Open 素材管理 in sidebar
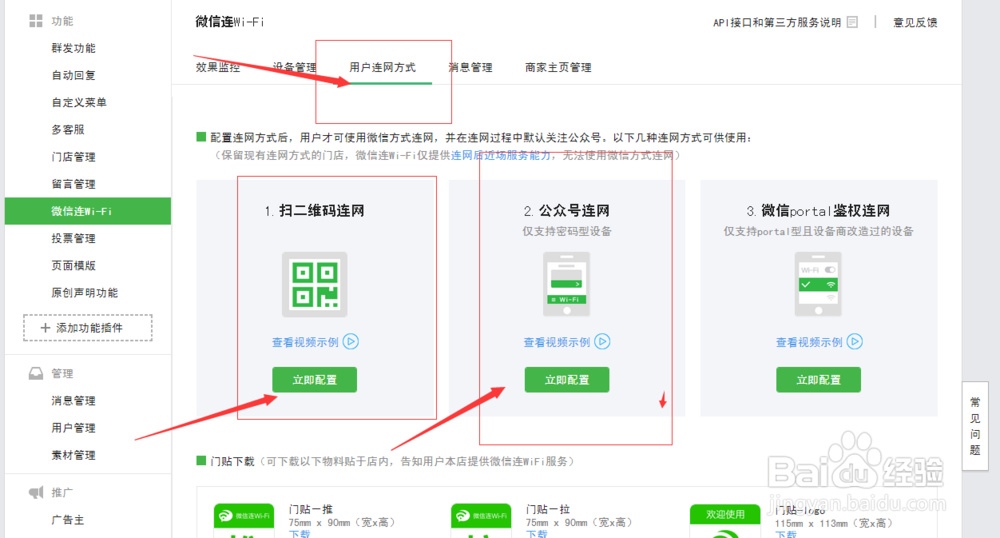 pos(73,455)
